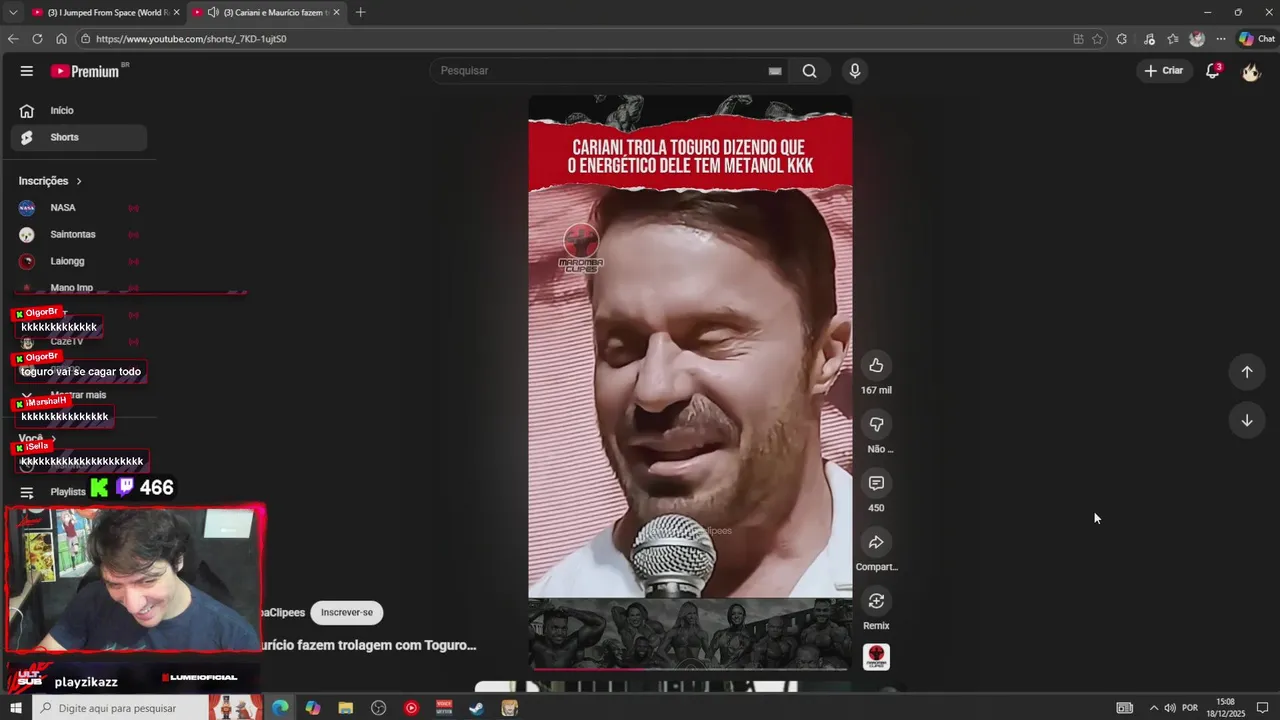Add page to favorites star

pos(1097,39)
